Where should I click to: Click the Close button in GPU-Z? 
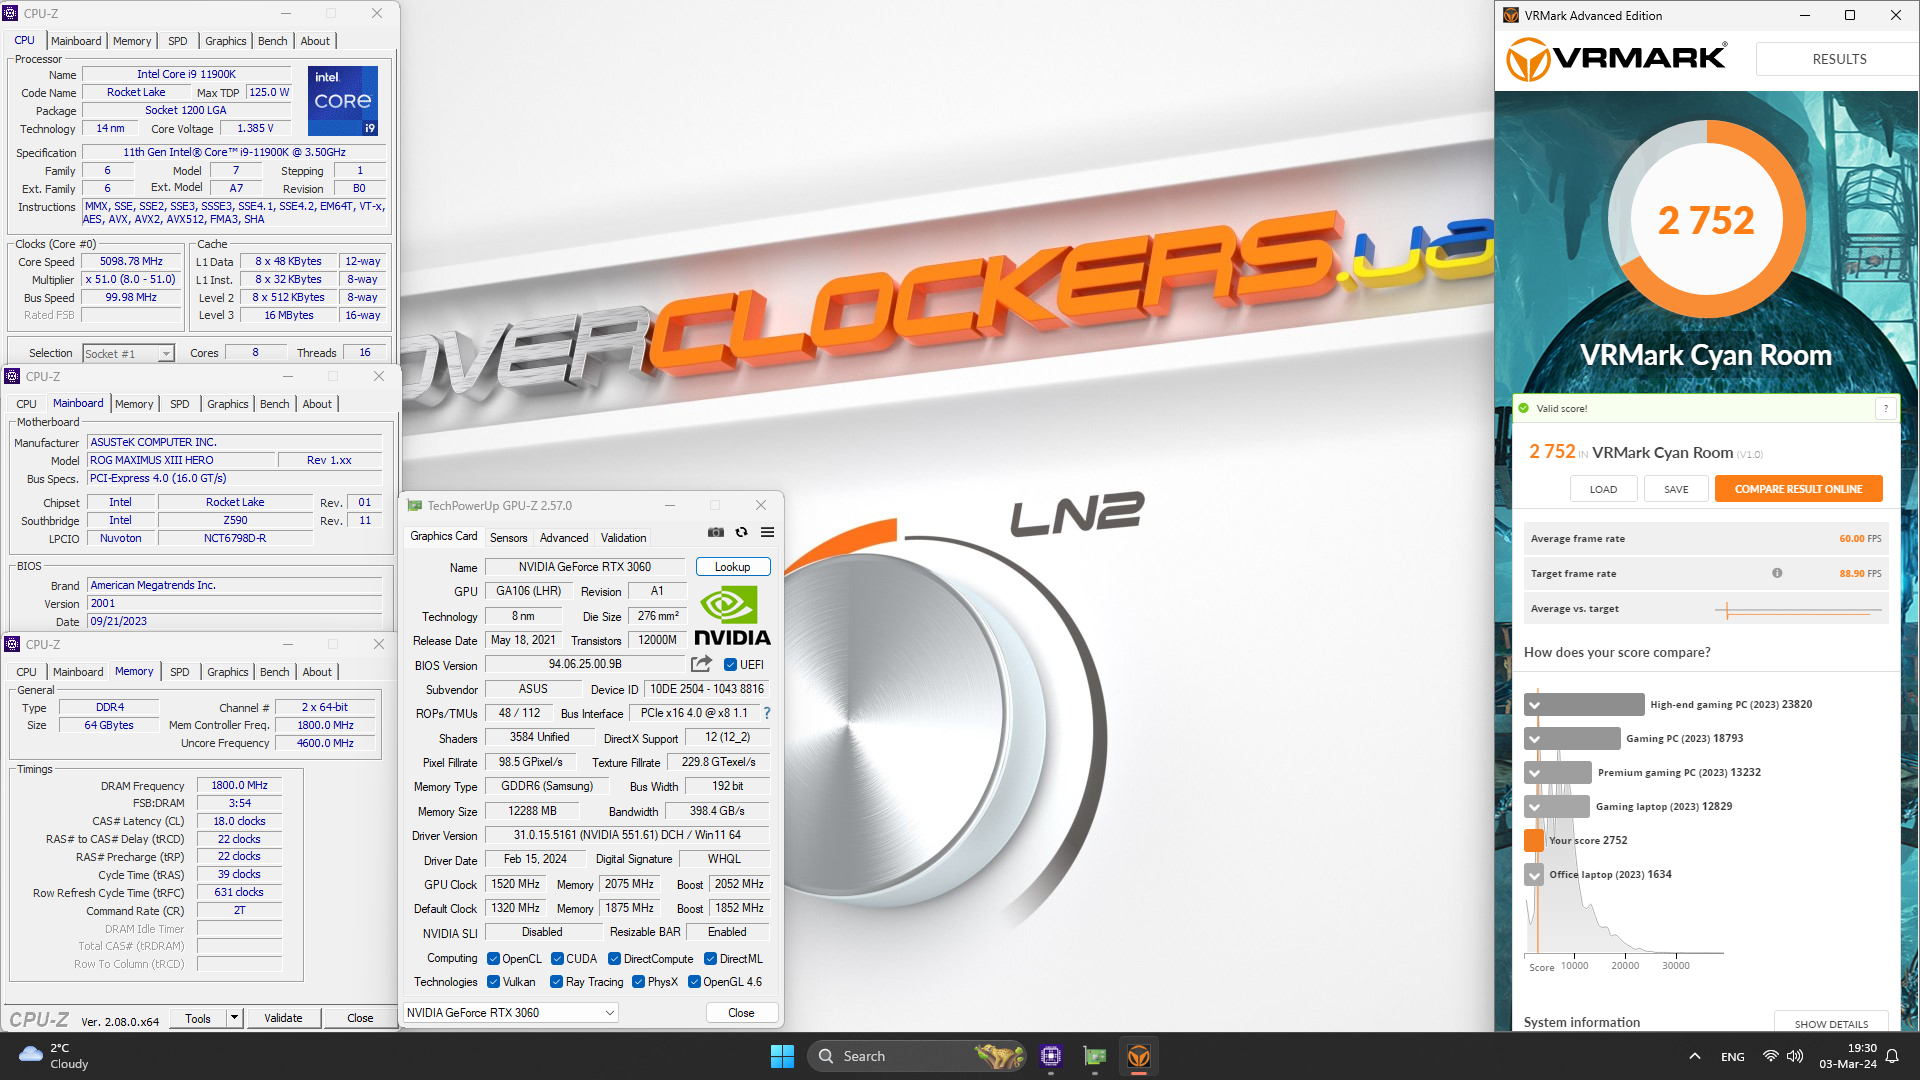(741, 1013)
